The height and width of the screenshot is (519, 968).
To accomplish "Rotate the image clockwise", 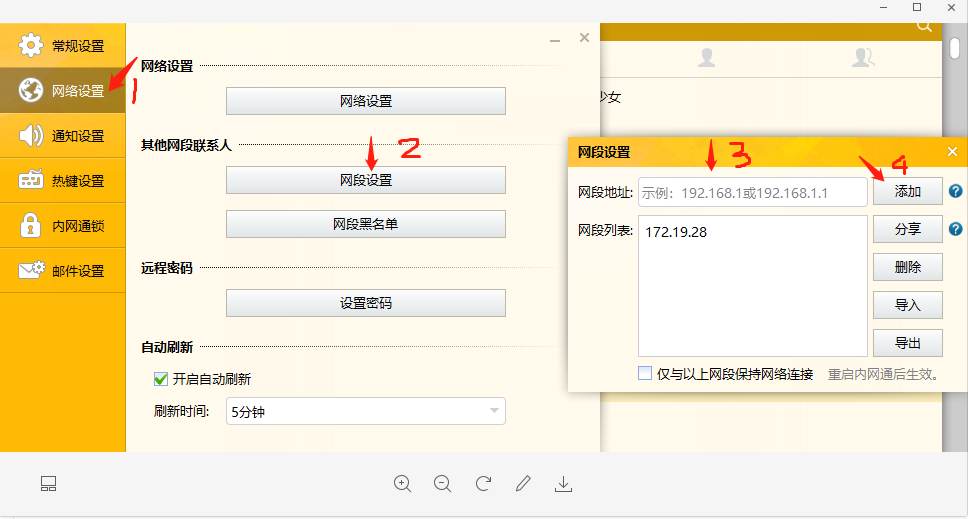I will [x=483, y=483].
